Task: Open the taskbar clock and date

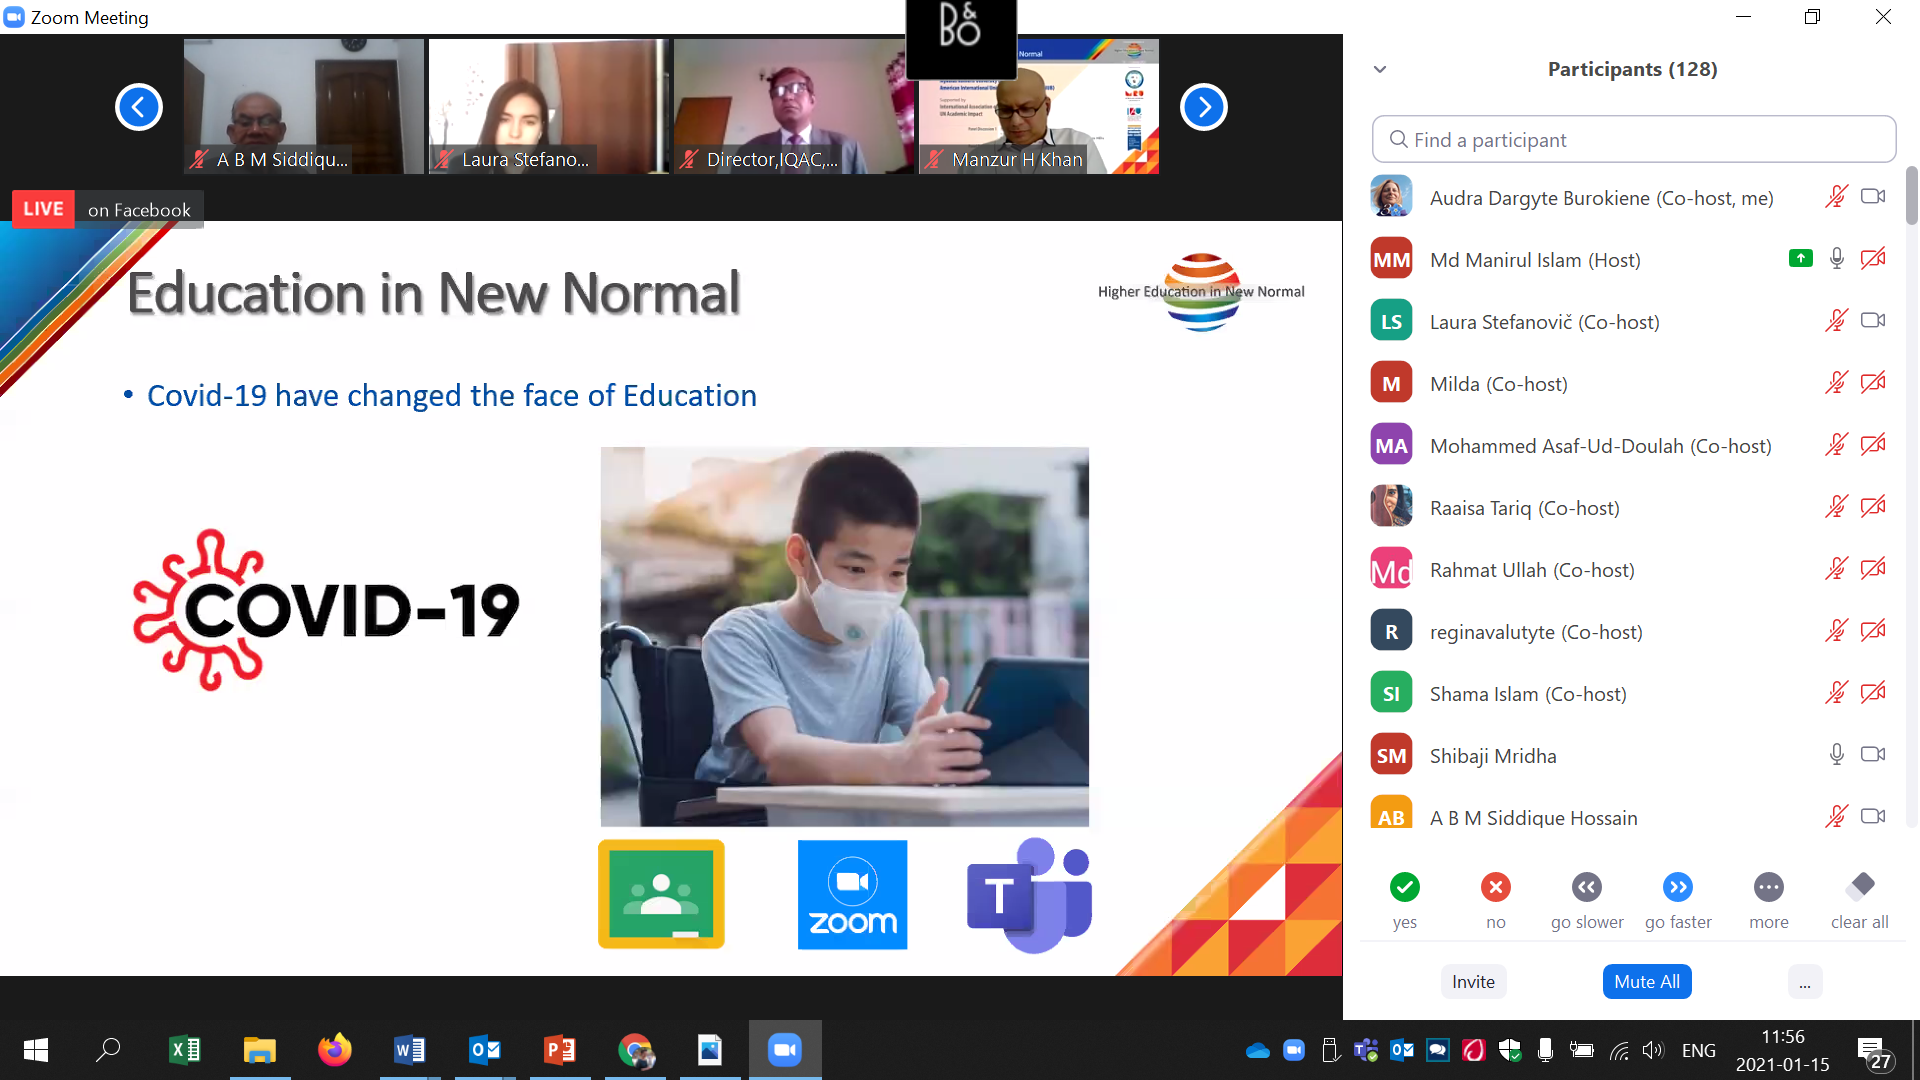Action: click(x=1783, y=1050)
